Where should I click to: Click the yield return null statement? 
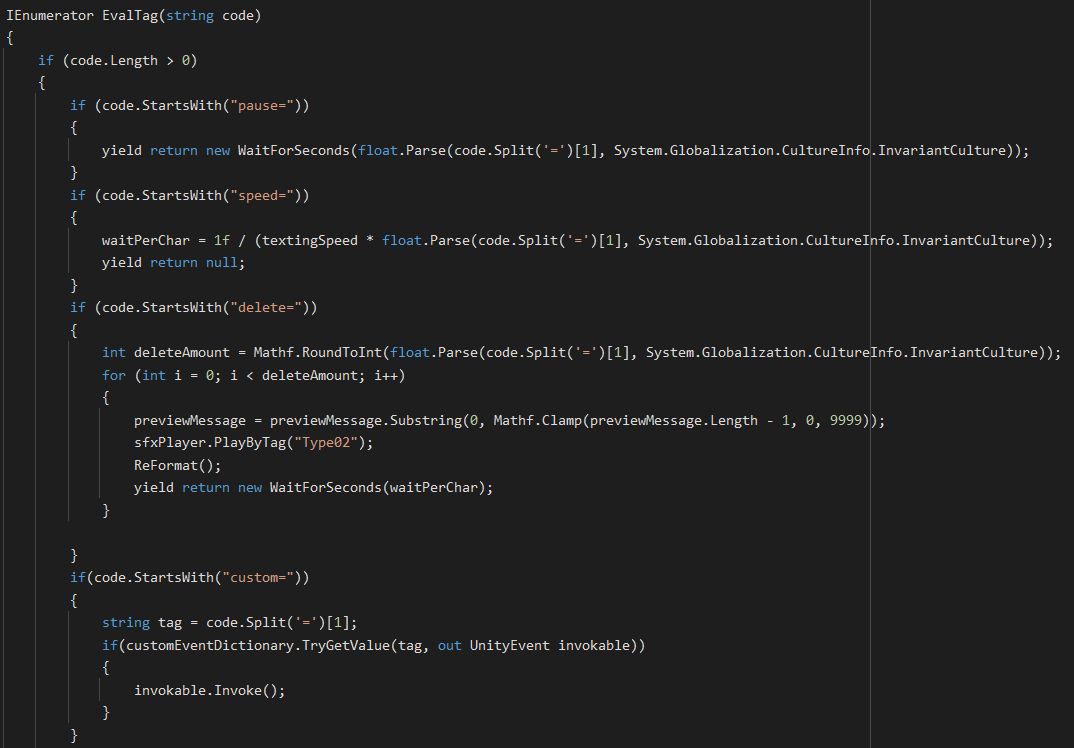tap(172, 262)
